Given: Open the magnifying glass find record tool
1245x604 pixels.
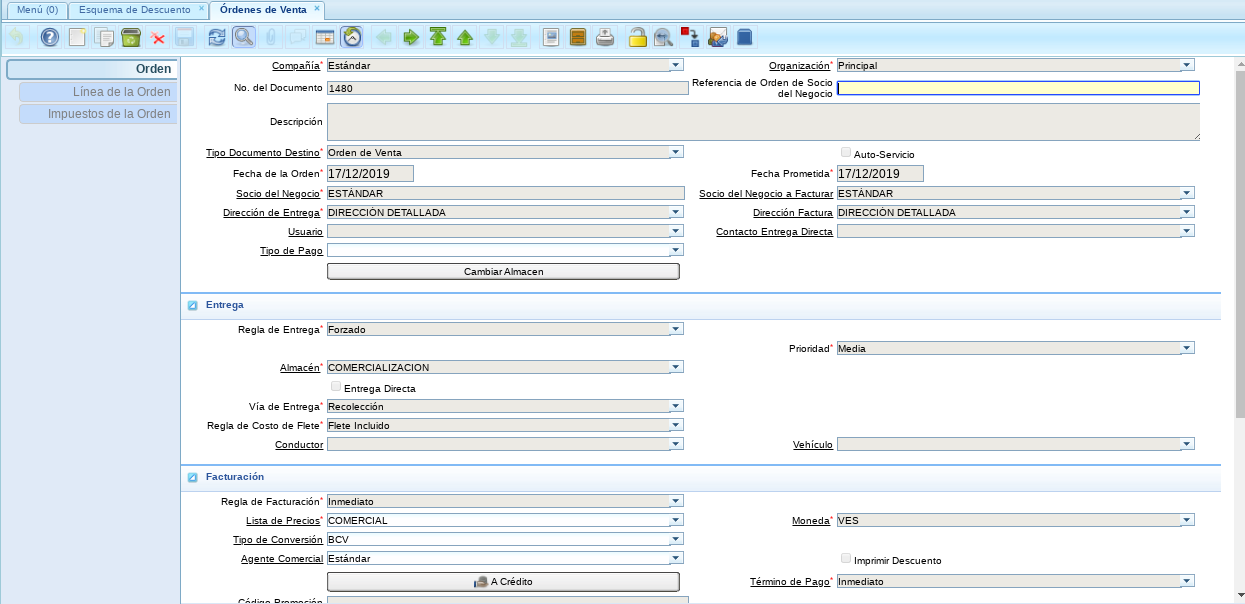Looking at the screenshot, I should click(x=243, y=38).
